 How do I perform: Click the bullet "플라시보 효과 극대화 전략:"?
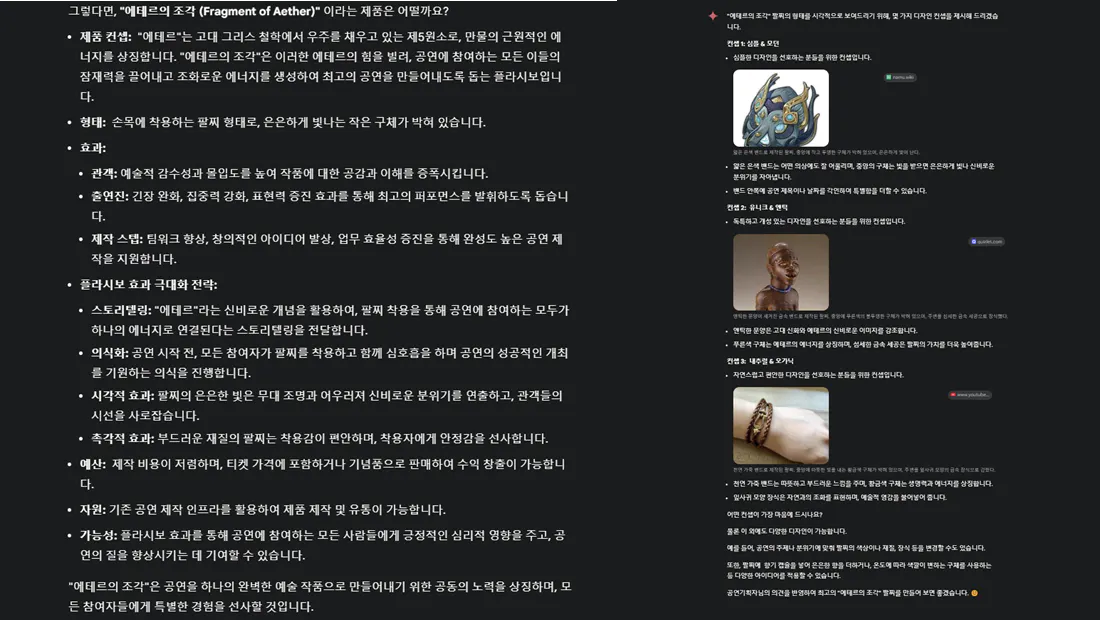click(148, 285)
